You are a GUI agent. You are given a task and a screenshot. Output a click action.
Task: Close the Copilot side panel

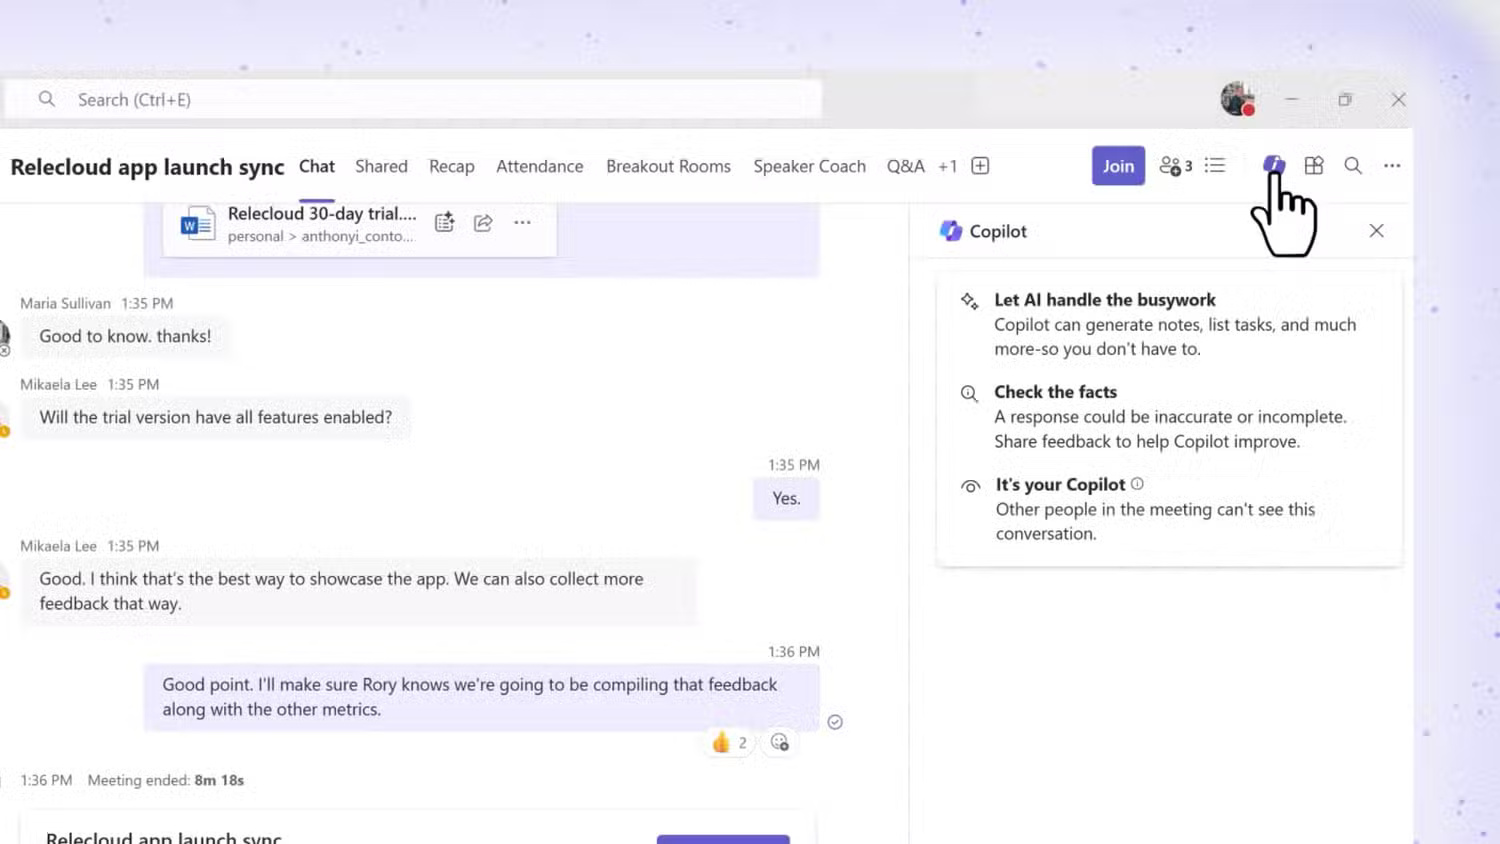(1377, 231)
